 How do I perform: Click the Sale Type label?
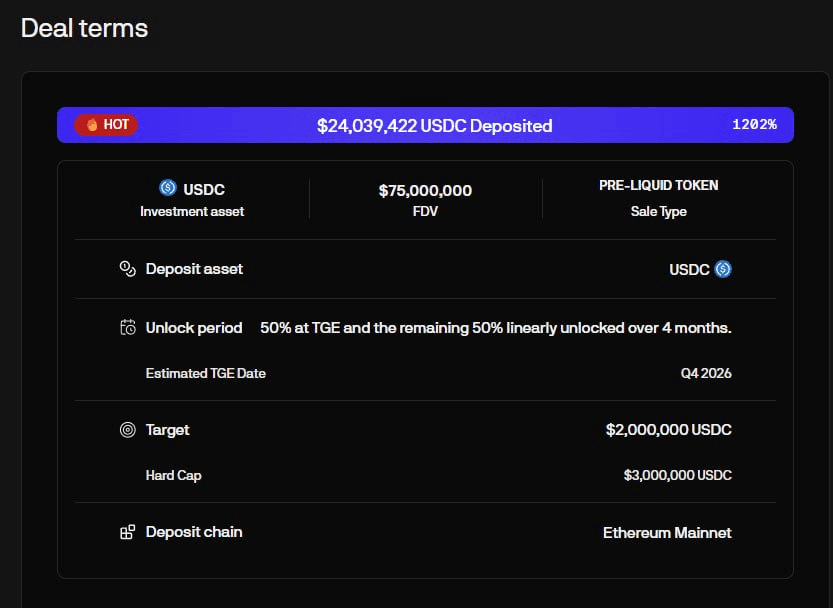[x=659, y=212]
